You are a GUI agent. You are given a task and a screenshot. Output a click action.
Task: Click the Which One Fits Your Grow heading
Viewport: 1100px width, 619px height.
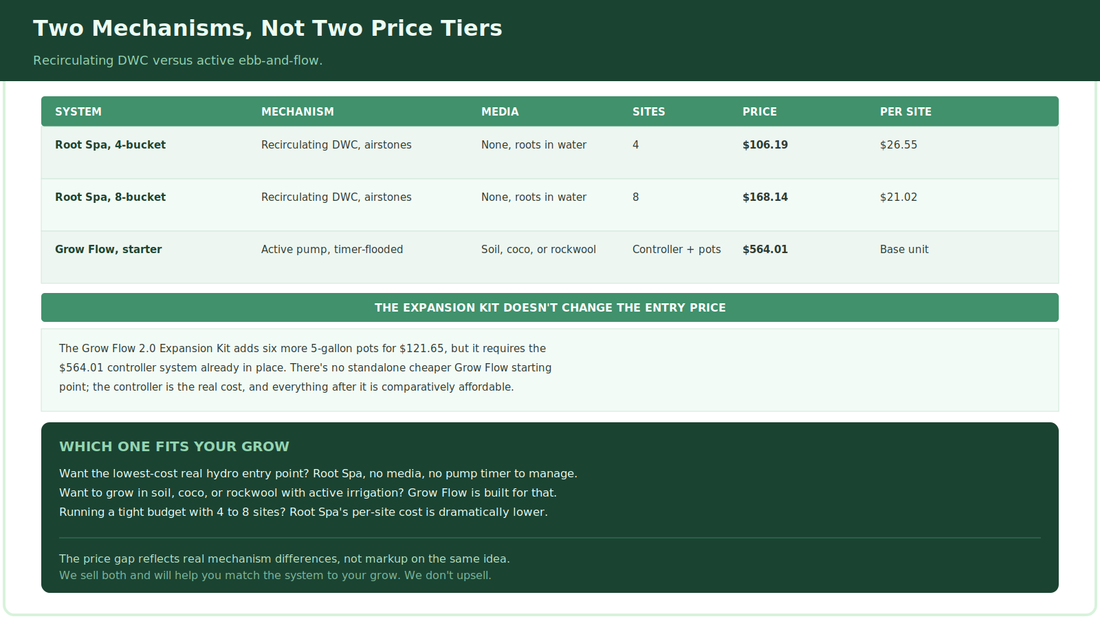[174, 446]
